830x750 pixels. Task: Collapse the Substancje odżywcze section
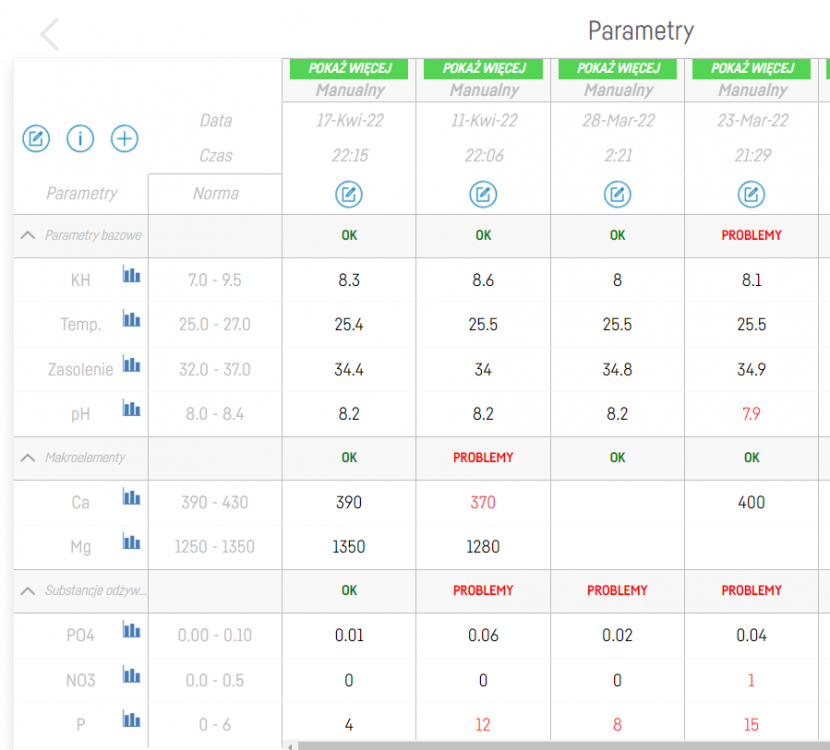28,591
